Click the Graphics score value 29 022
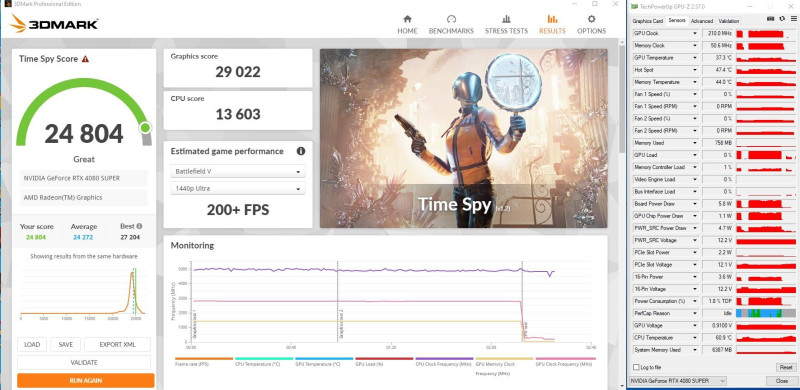The image size is (800, 390). pyautogui.click(x=238, y=72)
